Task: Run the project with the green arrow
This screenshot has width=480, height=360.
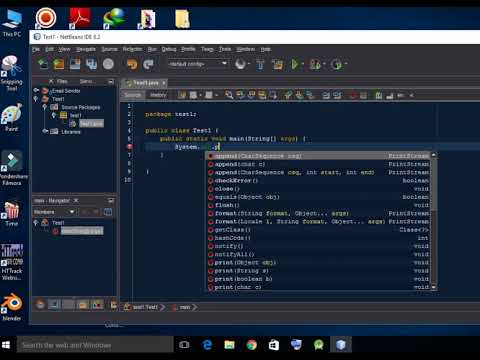Action: click(295, 64)
